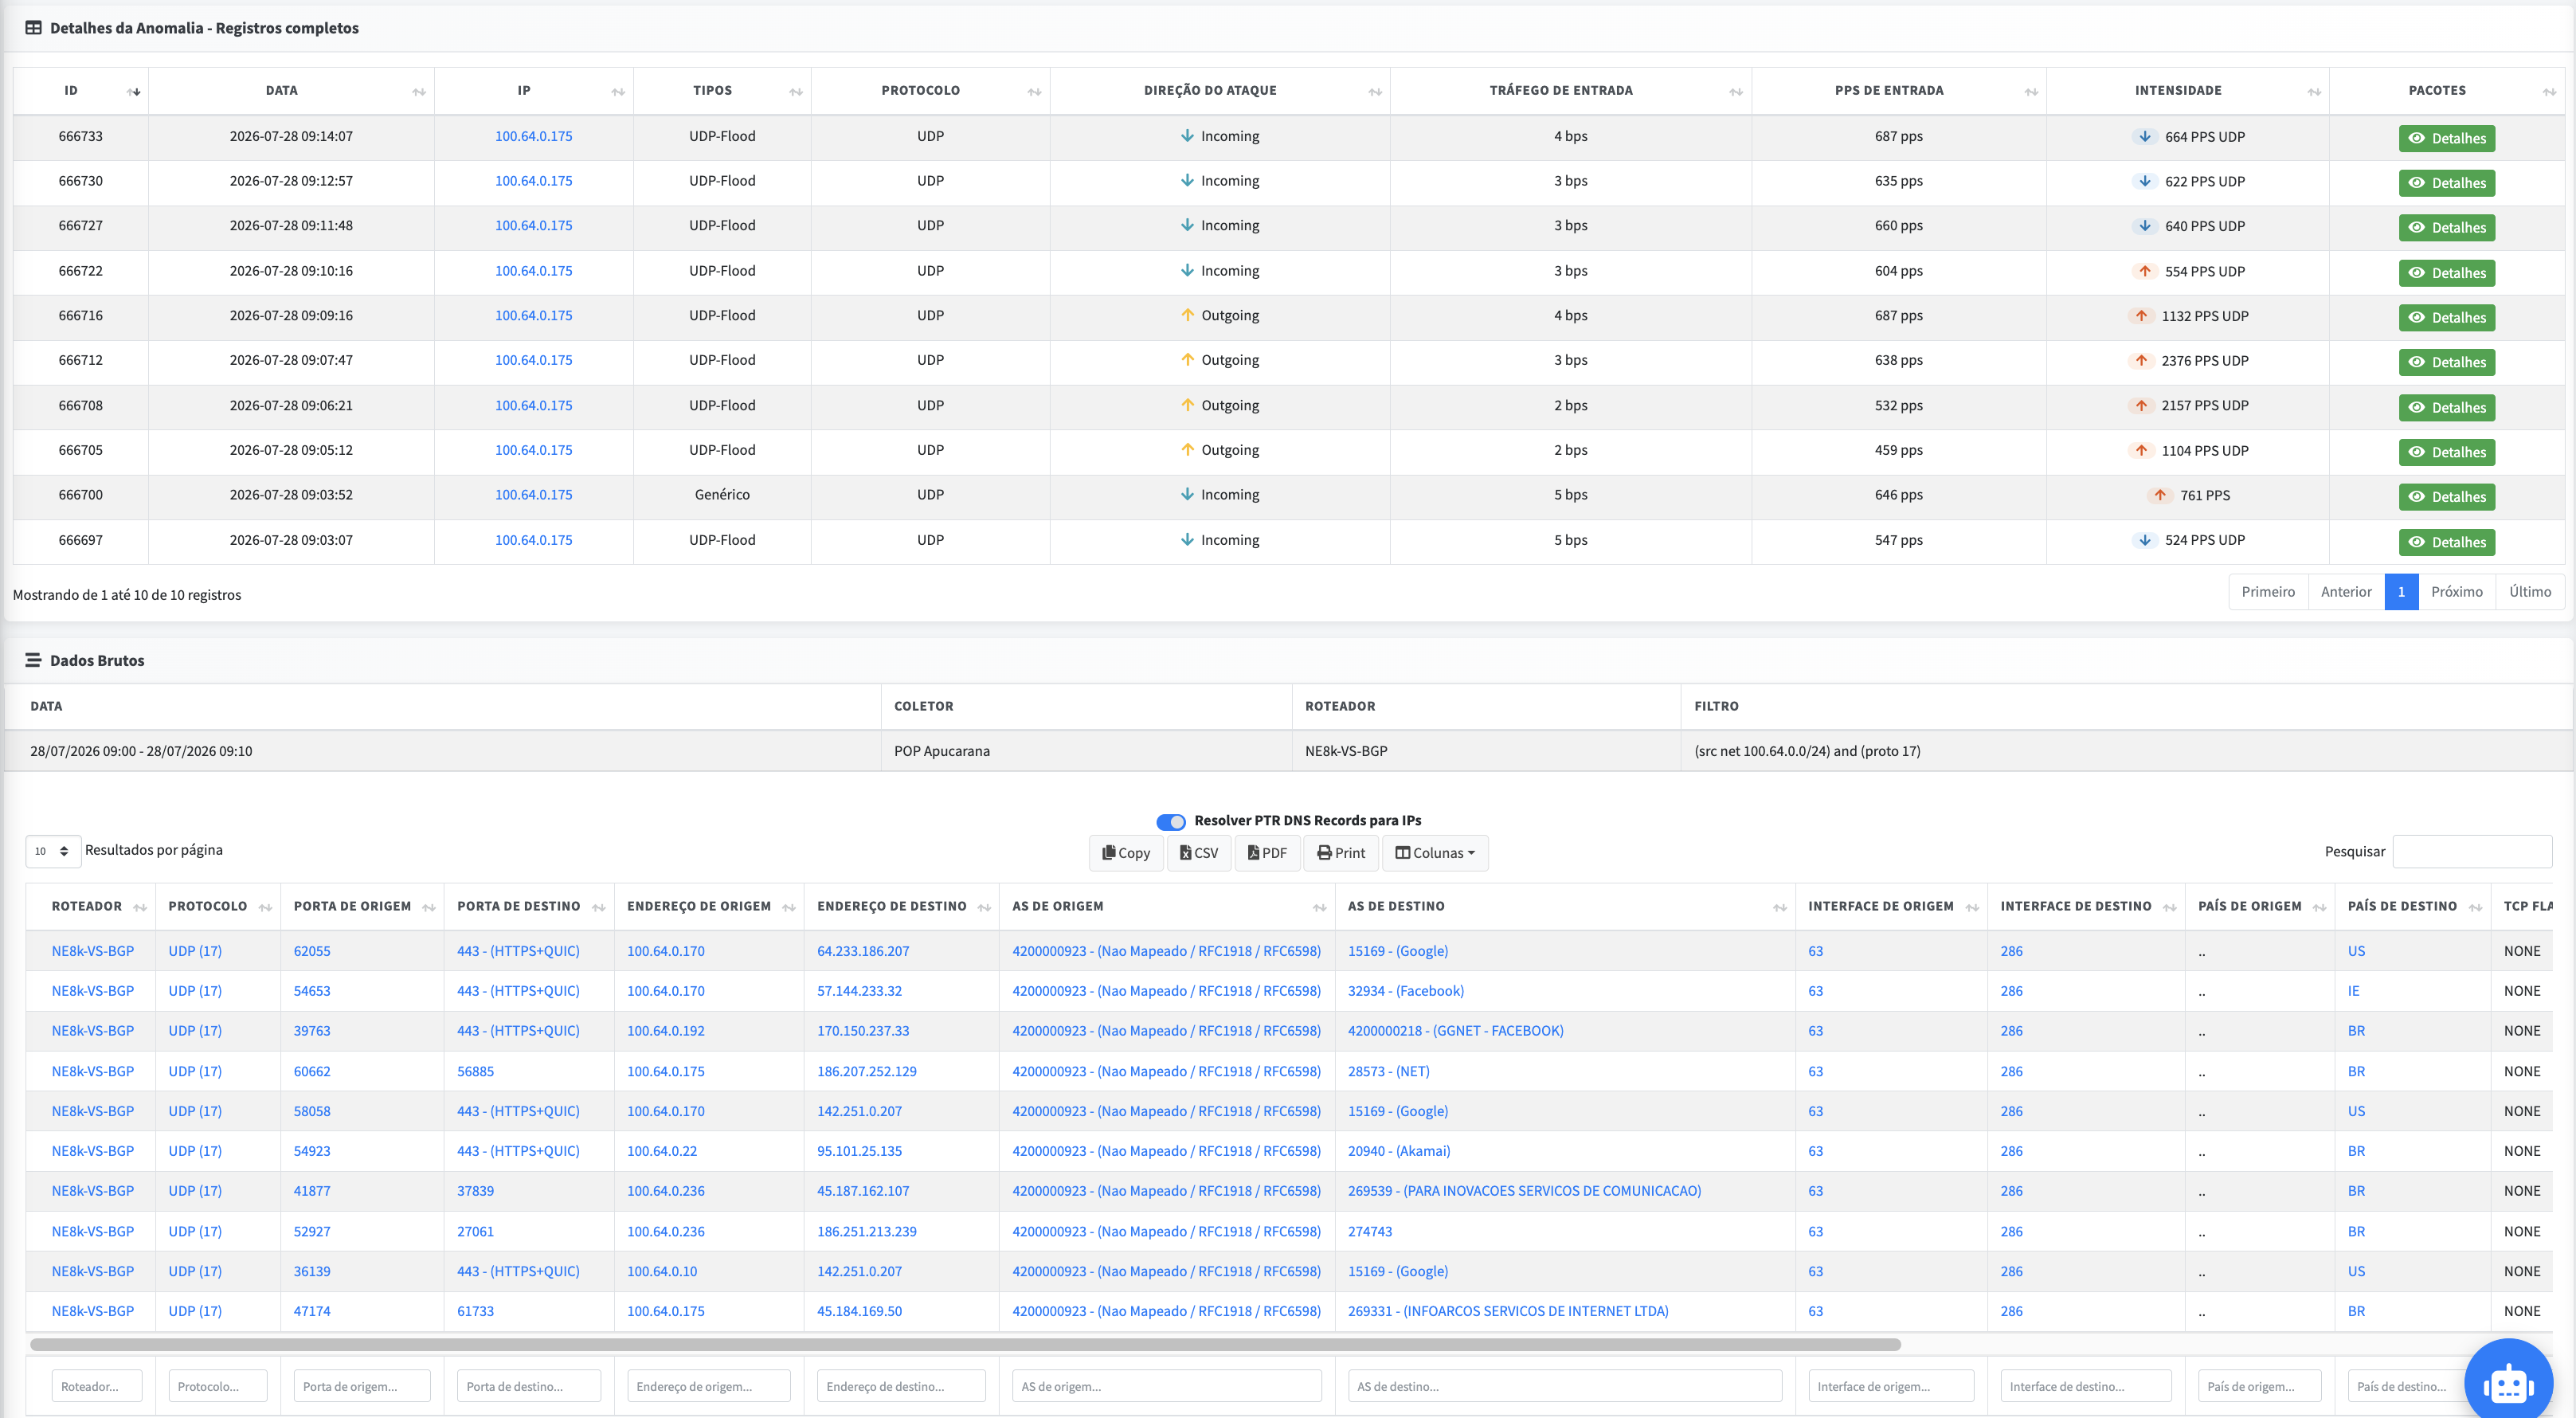The width and height of the screenshot is (2576, 1418).
Task: View Detalhes for anomaly 666733
Action: click(x=2446, y=138)
